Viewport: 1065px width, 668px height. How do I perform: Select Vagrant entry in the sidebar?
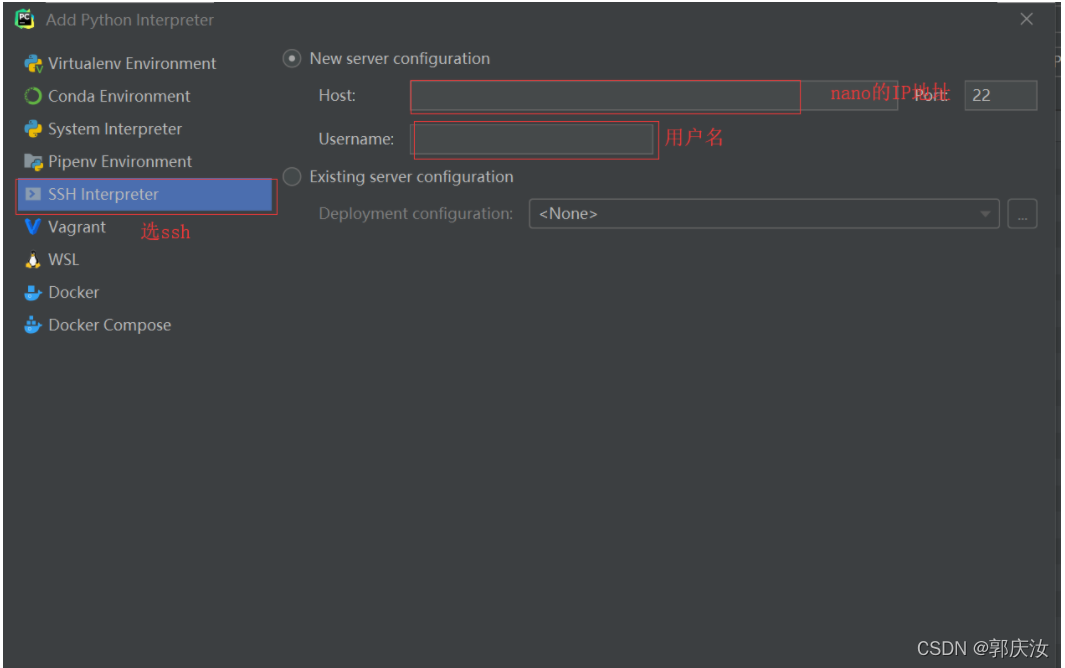tap(77, 227)
